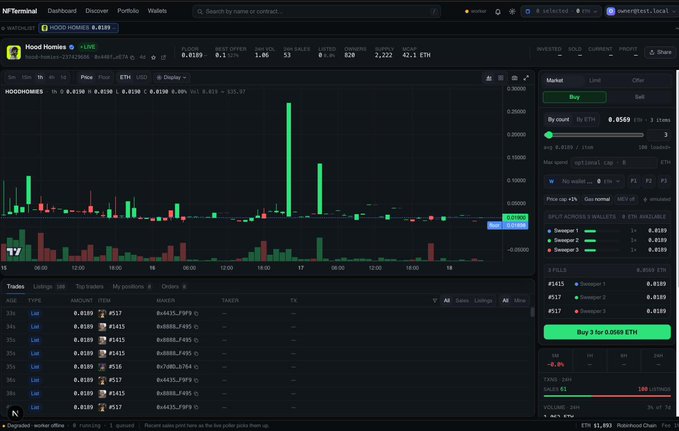Click the #516 item thumbnail in the trades list

[x=102, y=367]
